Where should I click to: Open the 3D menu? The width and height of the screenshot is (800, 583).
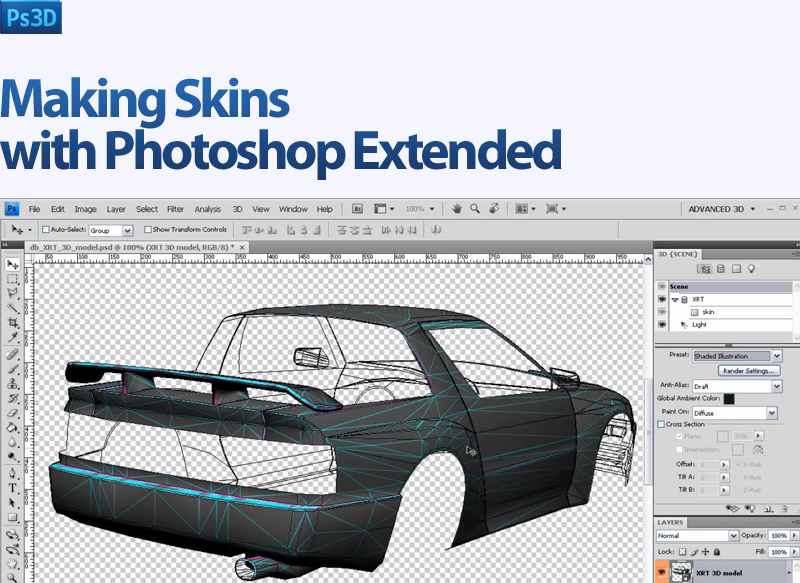pos(237,209)
